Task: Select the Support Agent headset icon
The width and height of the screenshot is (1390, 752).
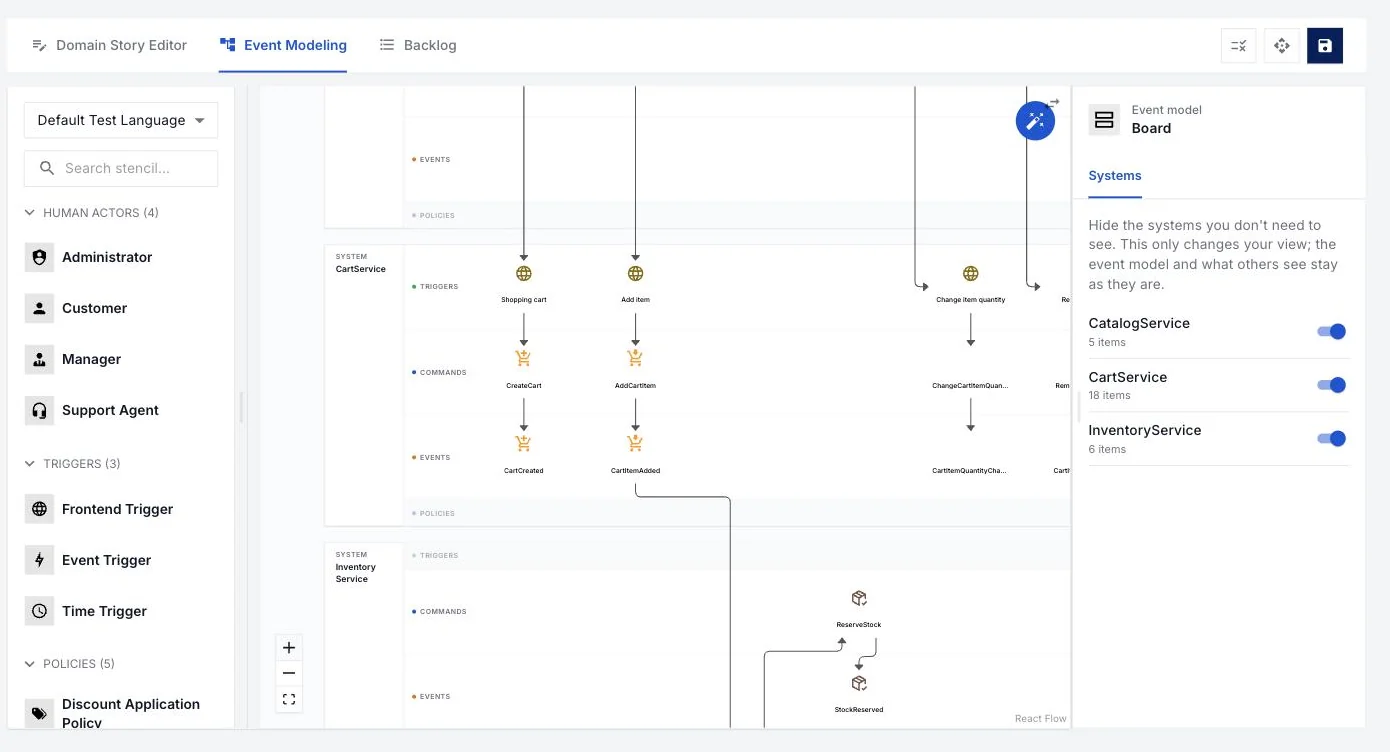Action: 39,410
